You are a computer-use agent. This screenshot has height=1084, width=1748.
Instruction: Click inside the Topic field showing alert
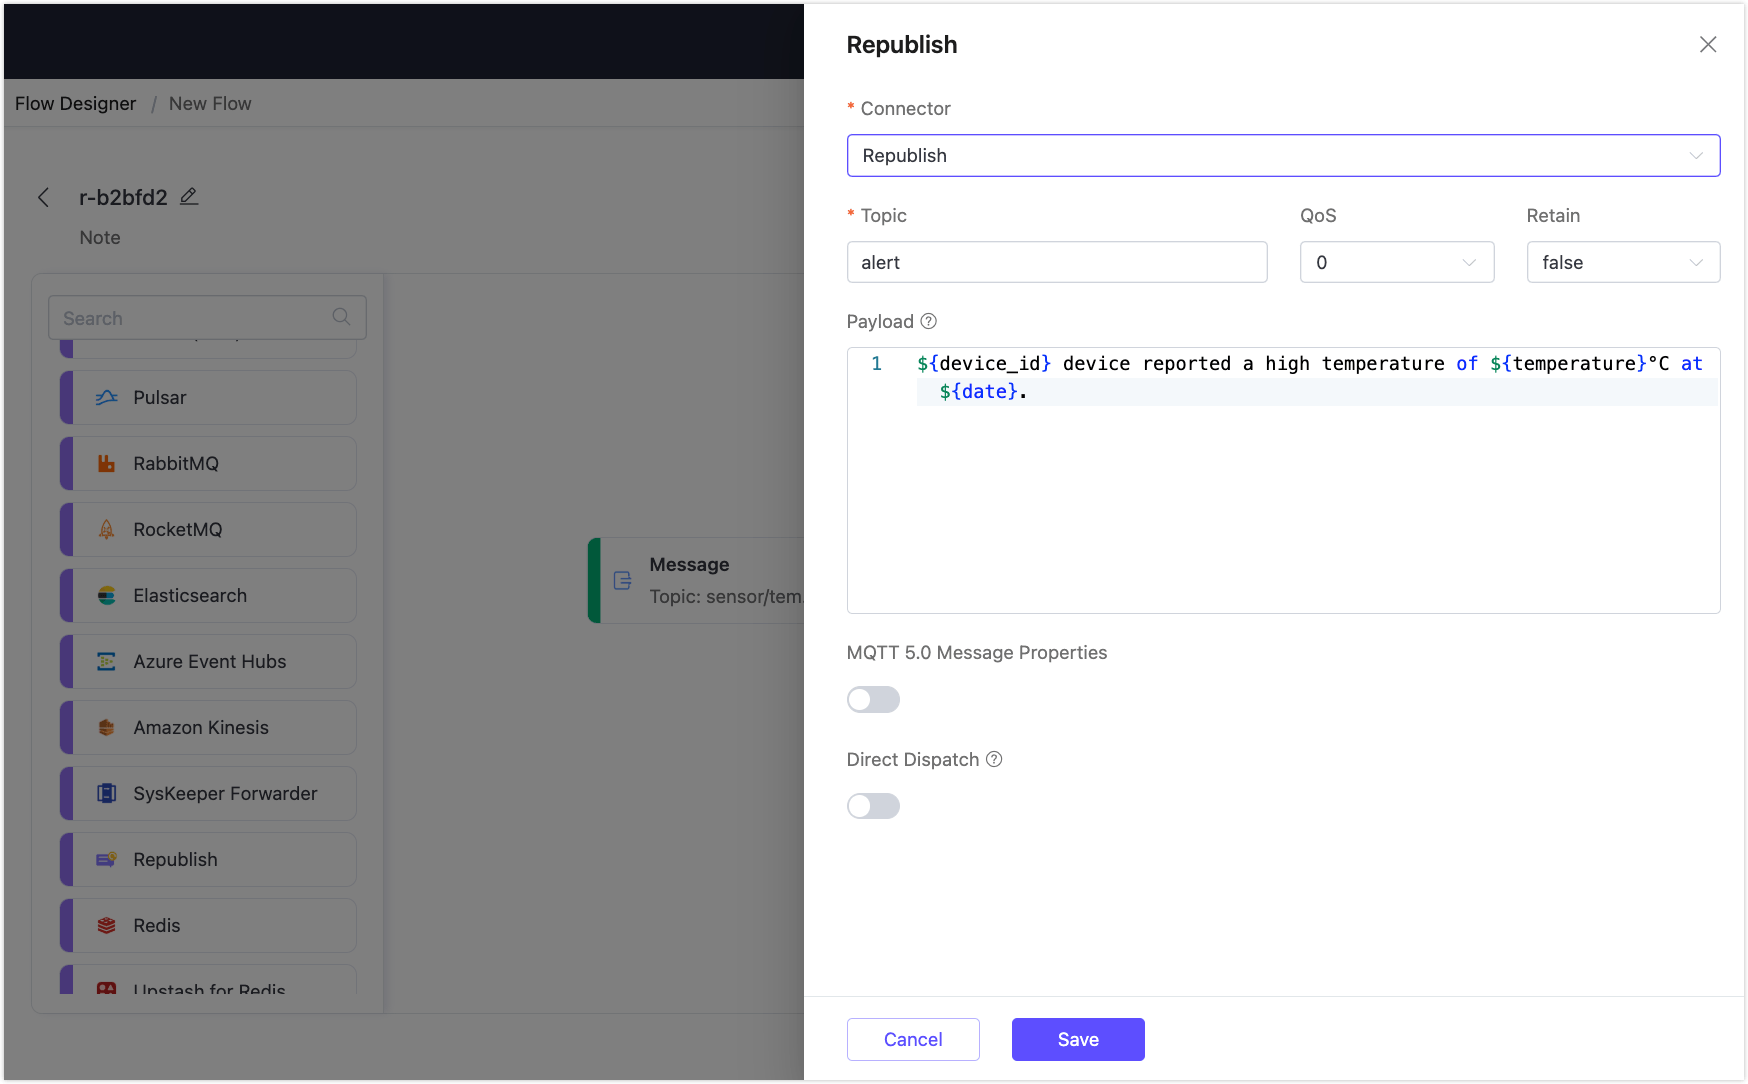1056,262
